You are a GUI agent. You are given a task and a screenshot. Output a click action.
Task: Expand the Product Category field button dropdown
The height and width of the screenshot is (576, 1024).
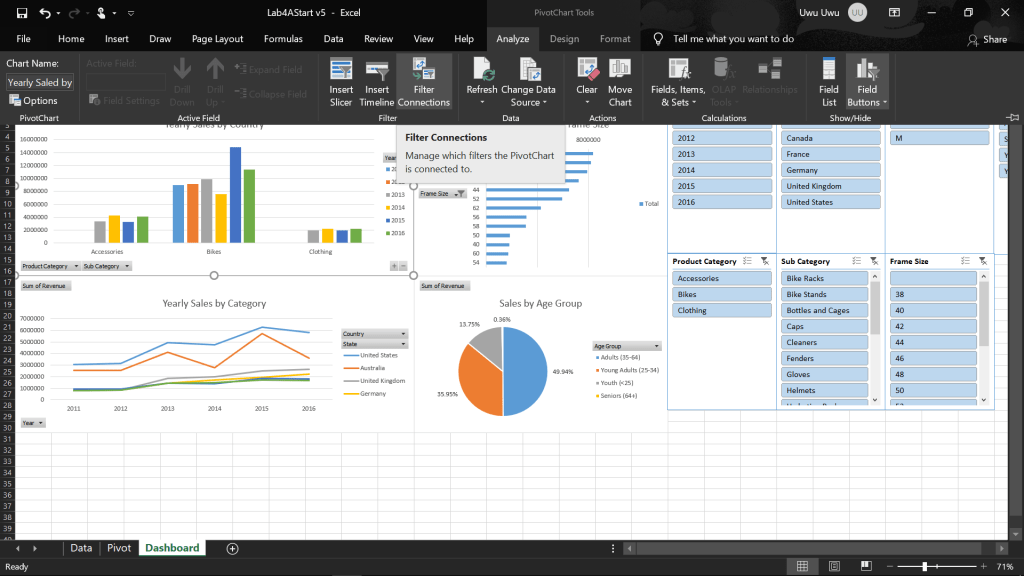(74, 267)
